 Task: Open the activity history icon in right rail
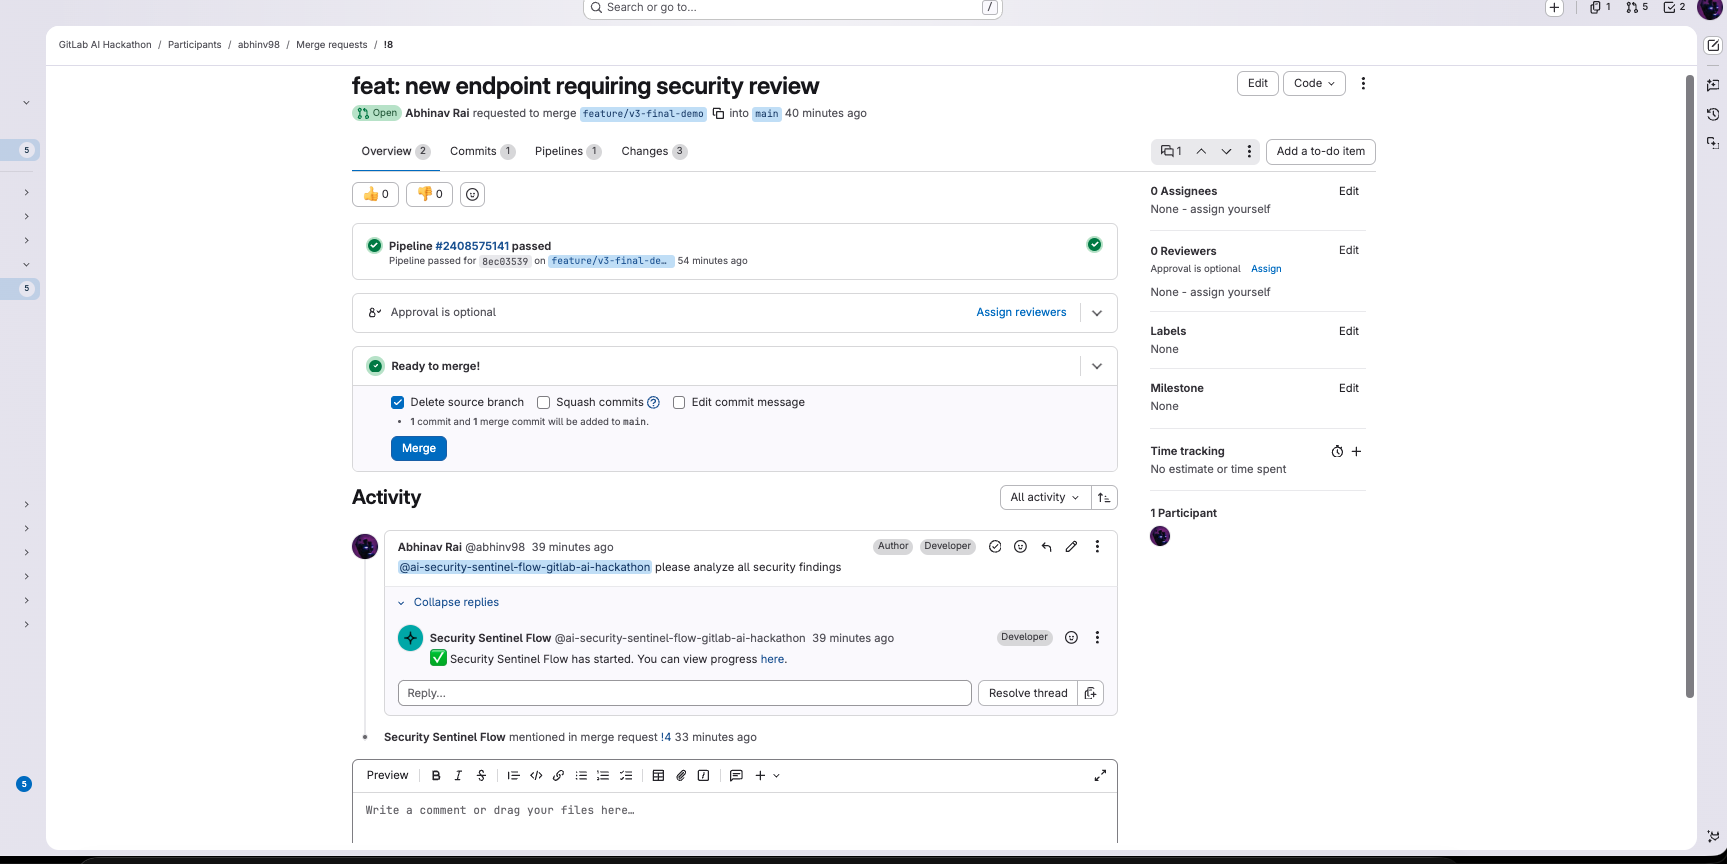point(1713,114)
